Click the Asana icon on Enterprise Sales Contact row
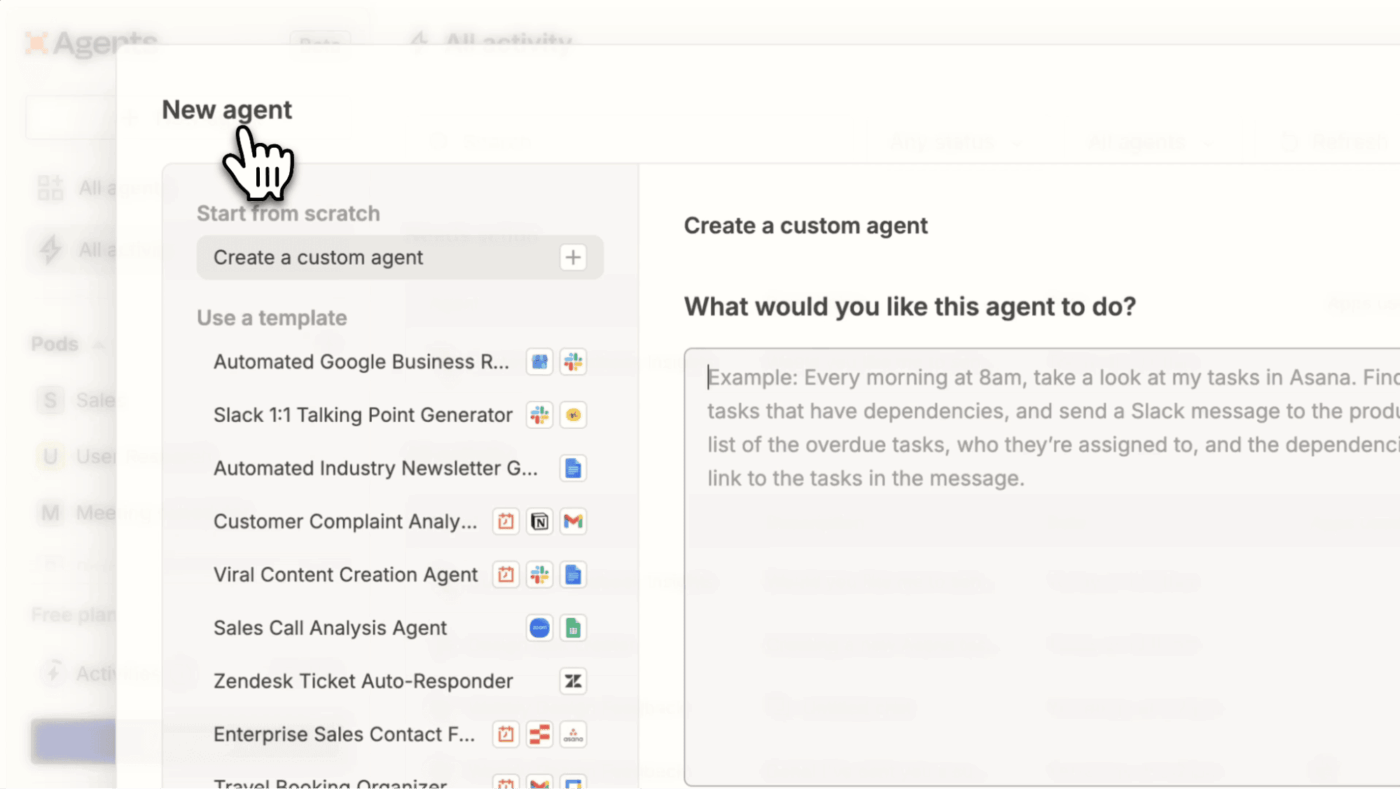This screenshot has width=1400, height=789. (573, 735)
